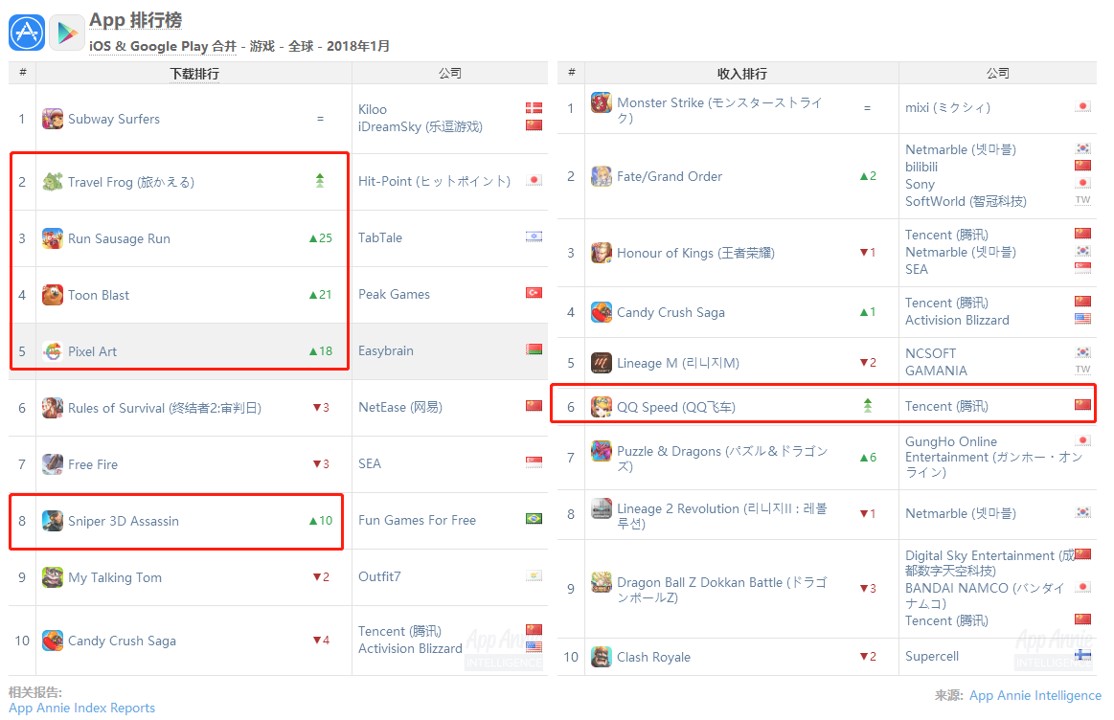Screen dimensions: 1114x720
Task: Select the Monster Strike title
Action: point(719,109)
